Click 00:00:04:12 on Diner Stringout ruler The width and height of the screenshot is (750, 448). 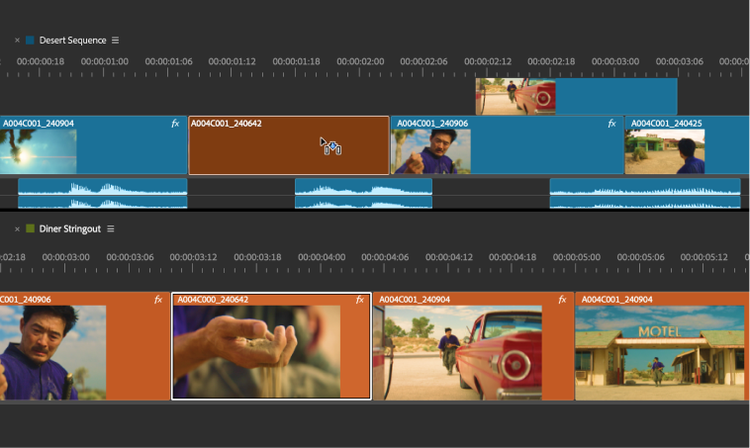tap(449, 257)
